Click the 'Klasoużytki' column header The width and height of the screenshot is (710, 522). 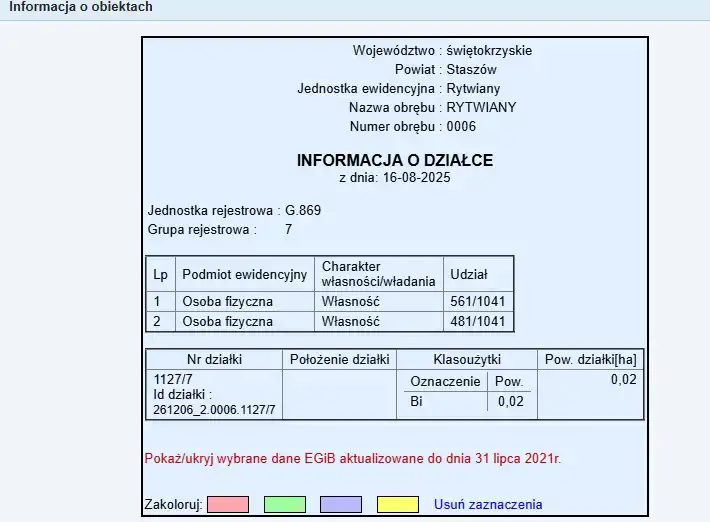click(466, 359)
